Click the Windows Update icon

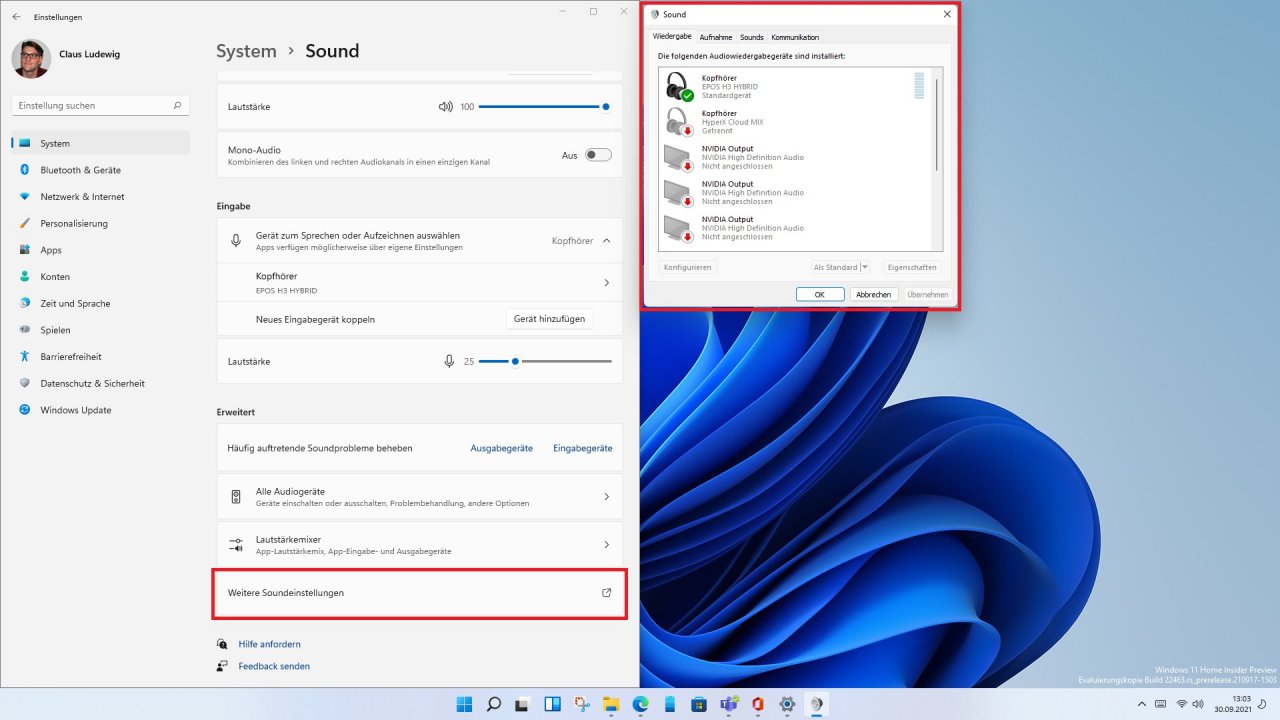(x=25, y=410)
